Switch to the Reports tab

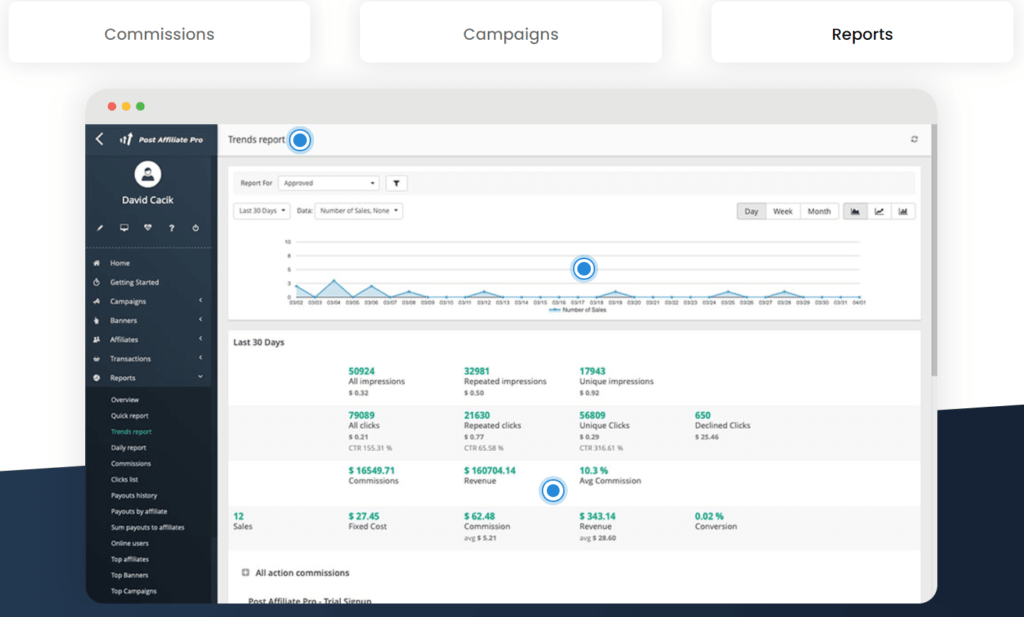pyautogui.click(x=862, y=33)
